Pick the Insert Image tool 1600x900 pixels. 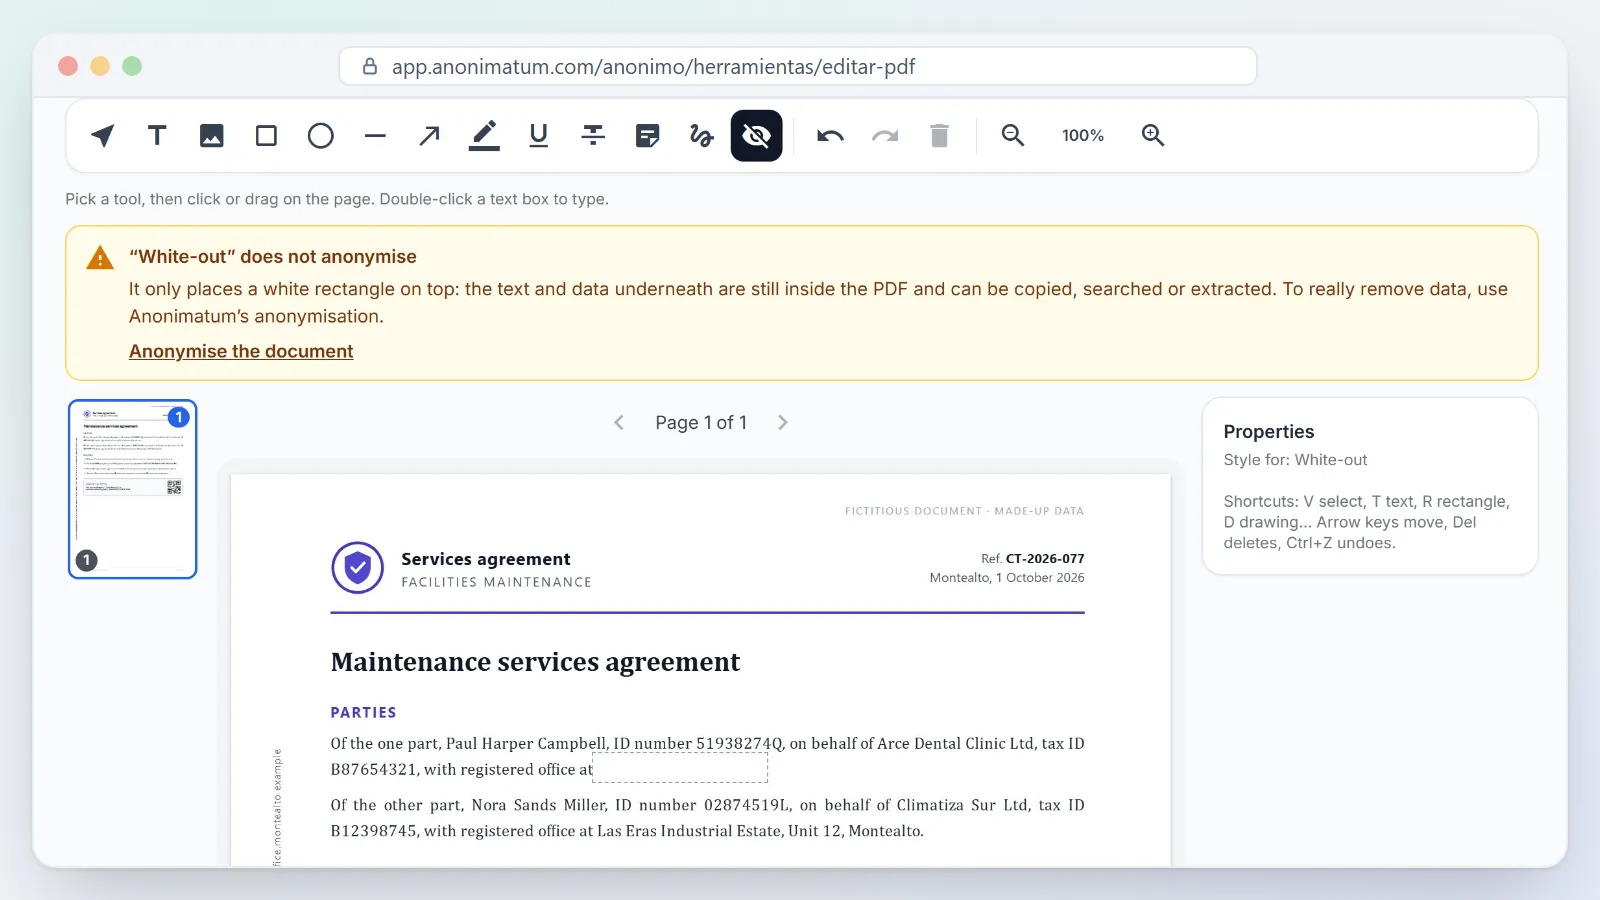click(x=212, y=136)
